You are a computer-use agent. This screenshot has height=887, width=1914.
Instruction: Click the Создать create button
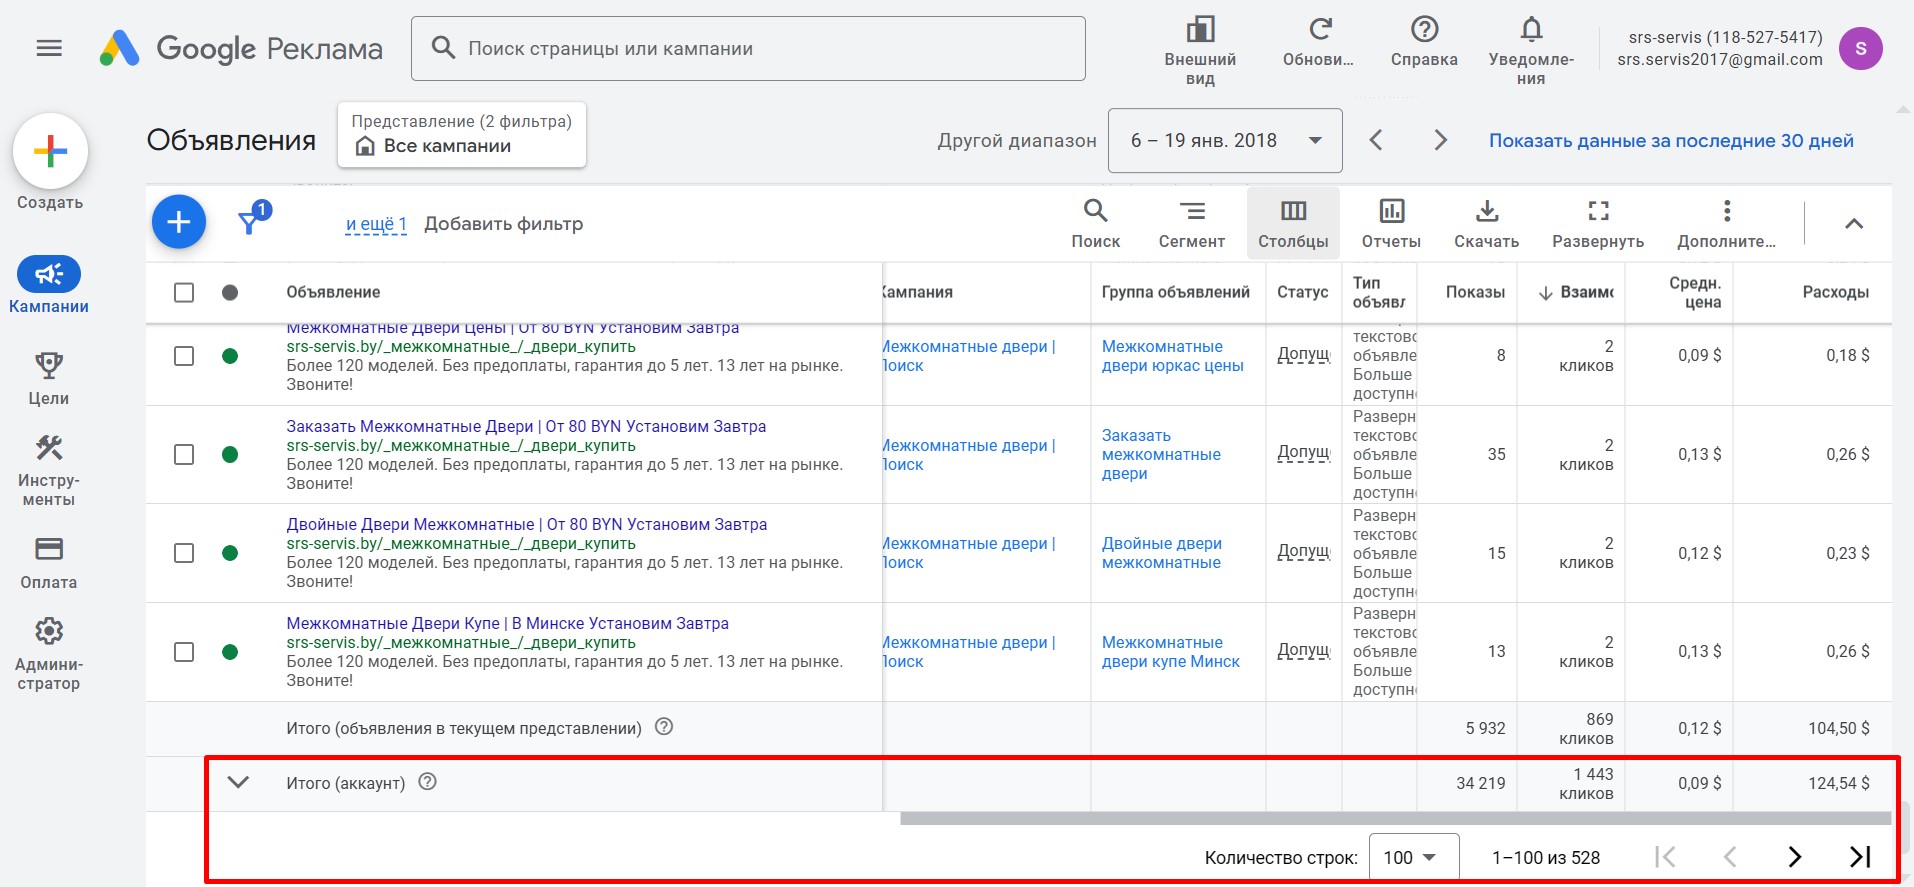coord(50,152)
